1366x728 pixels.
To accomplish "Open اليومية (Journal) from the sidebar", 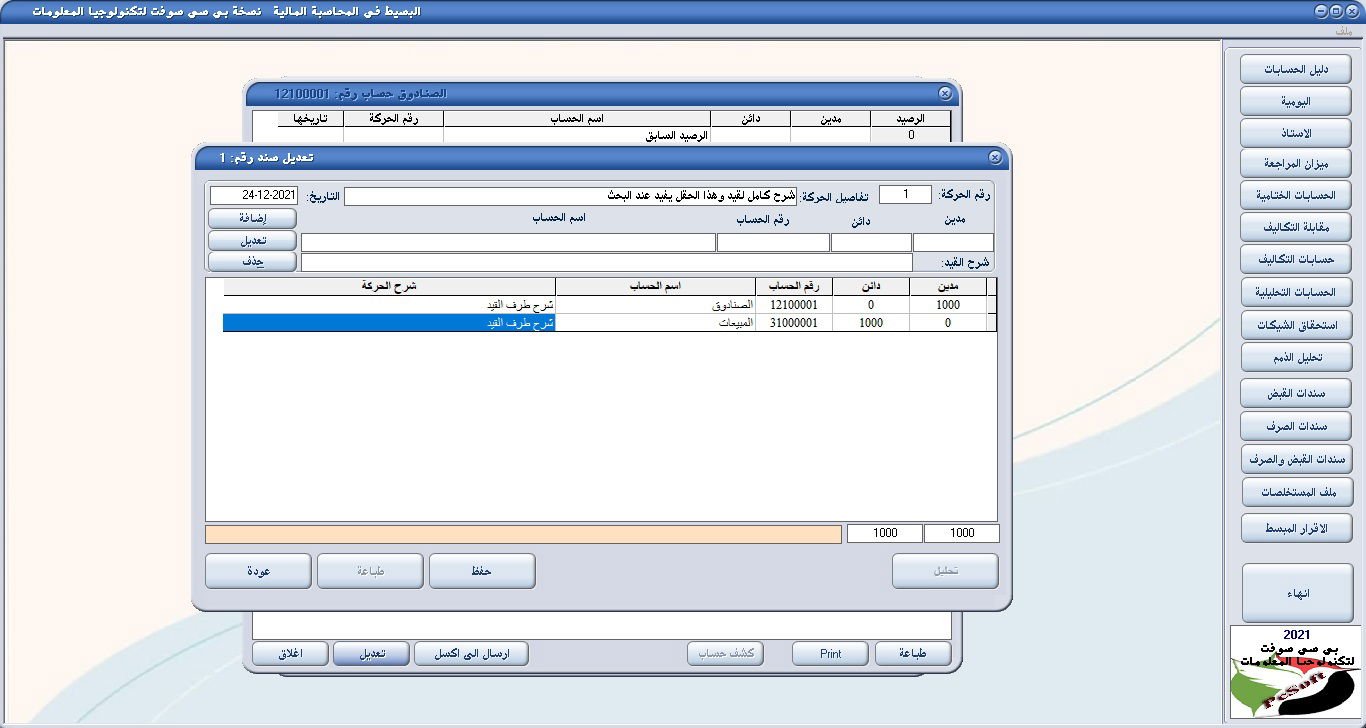I will 1295,100.
